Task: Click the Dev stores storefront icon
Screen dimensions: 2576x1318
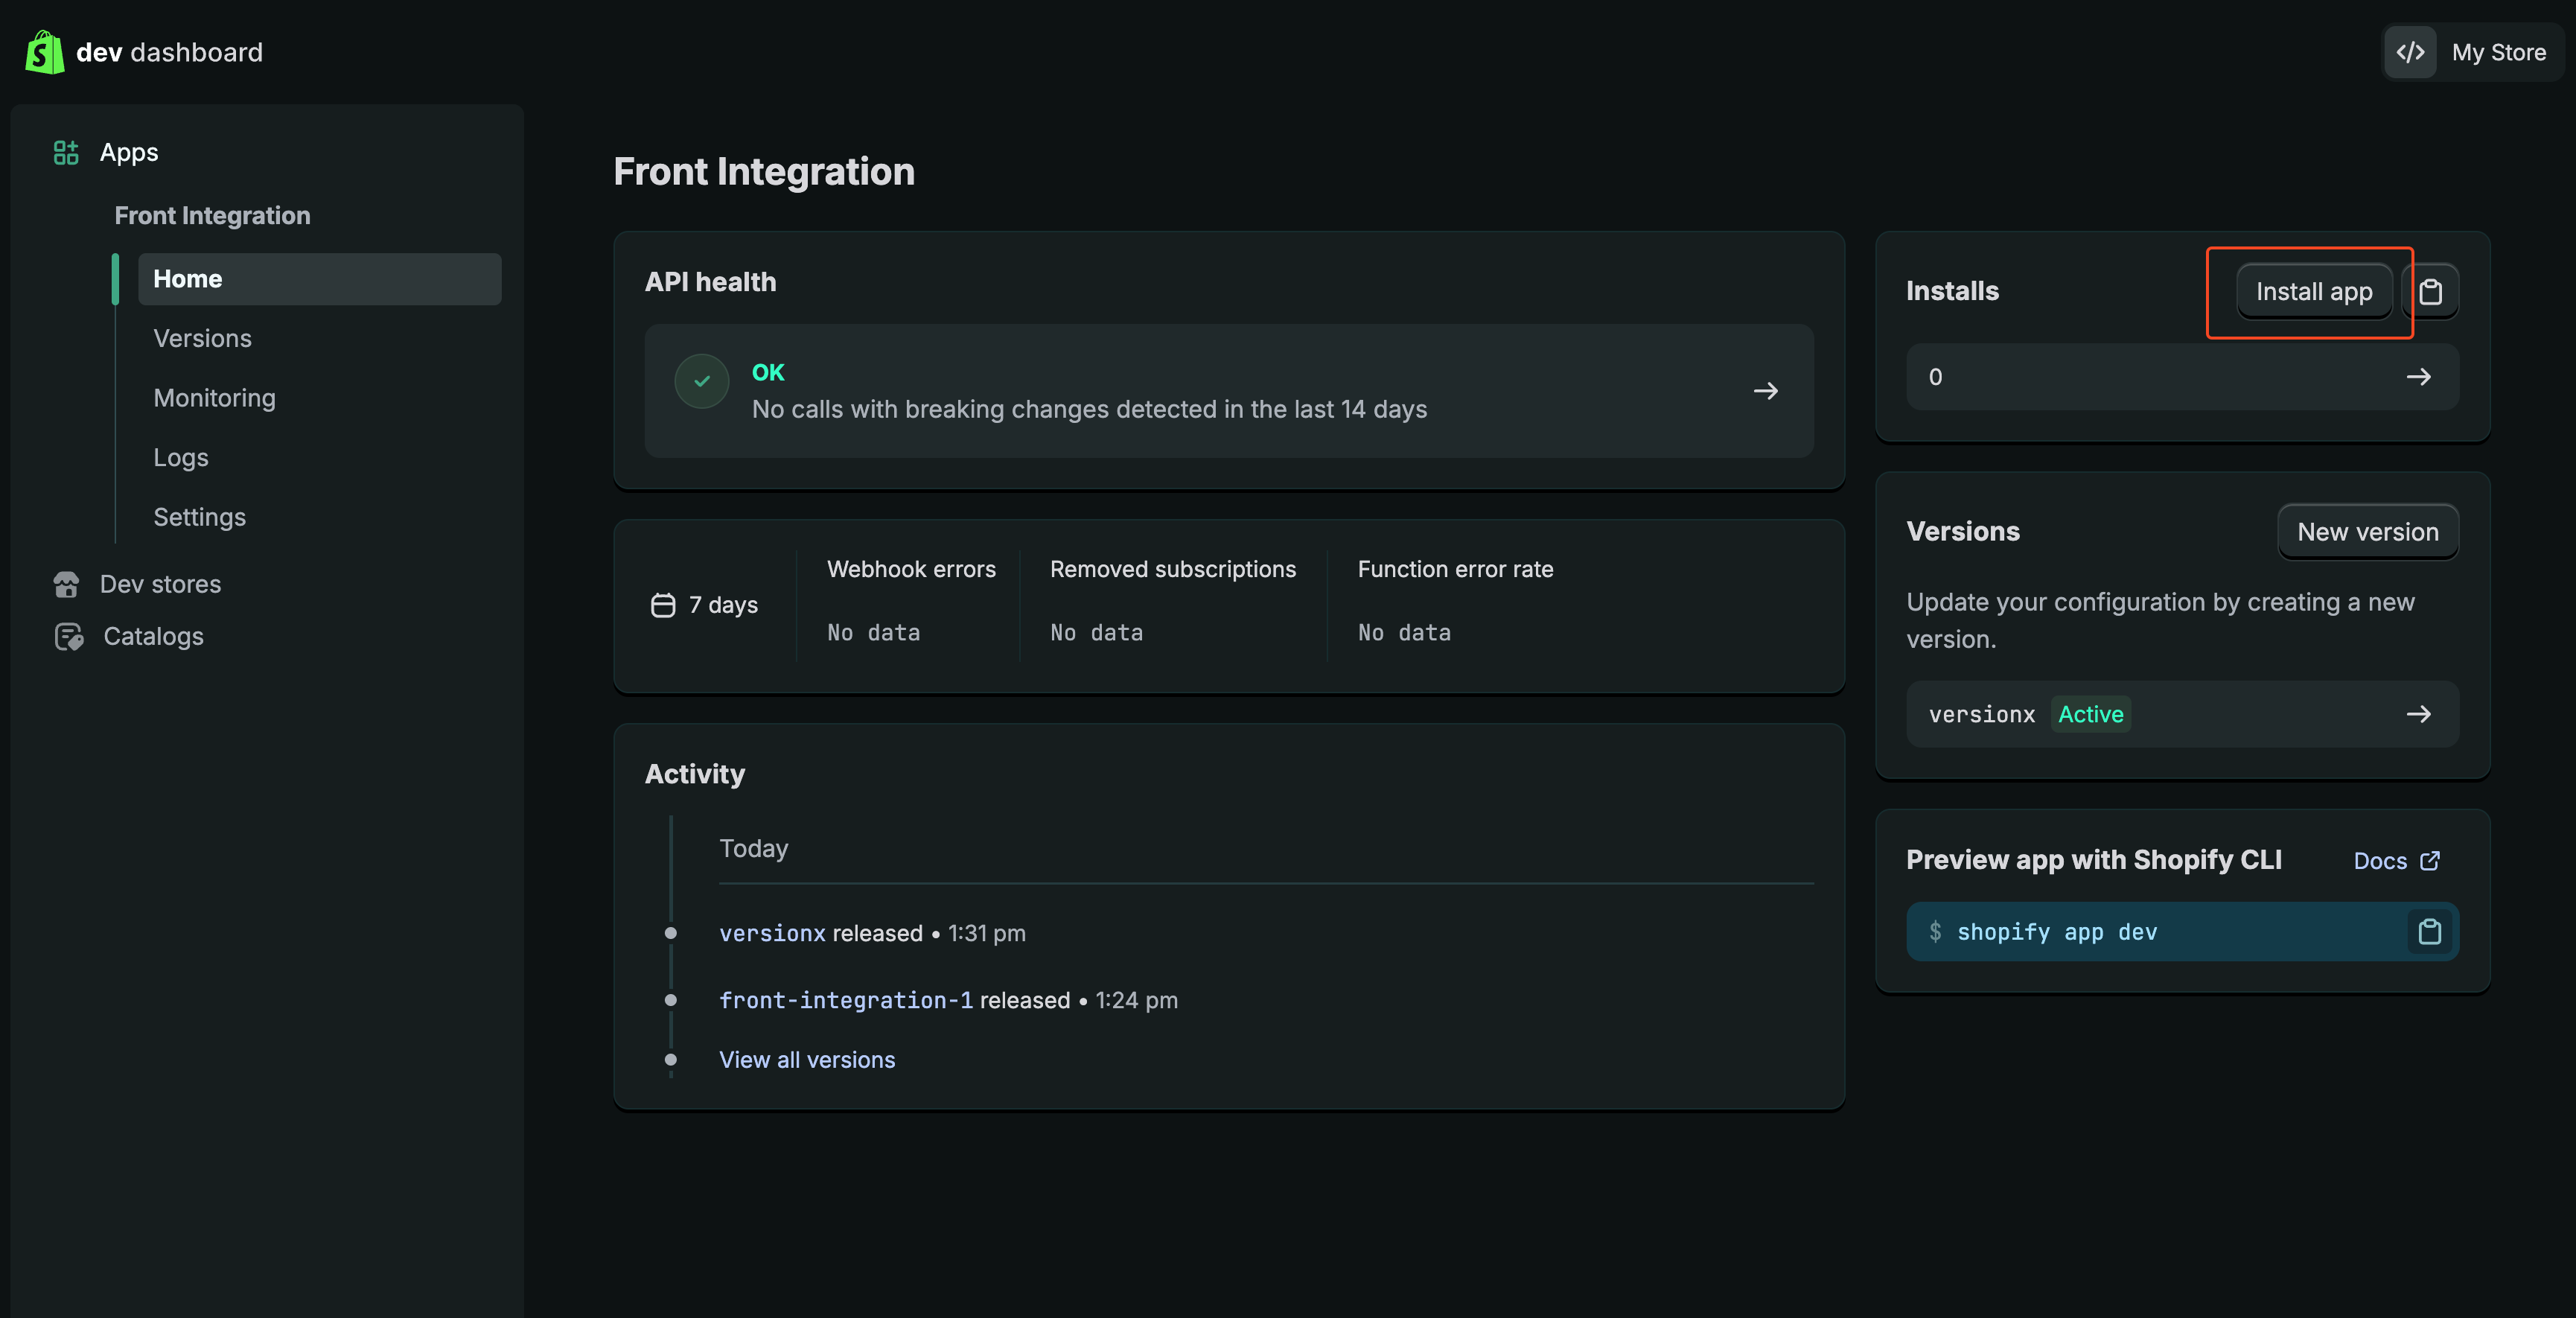Action: pyautogui.click(x=67, y=584)
